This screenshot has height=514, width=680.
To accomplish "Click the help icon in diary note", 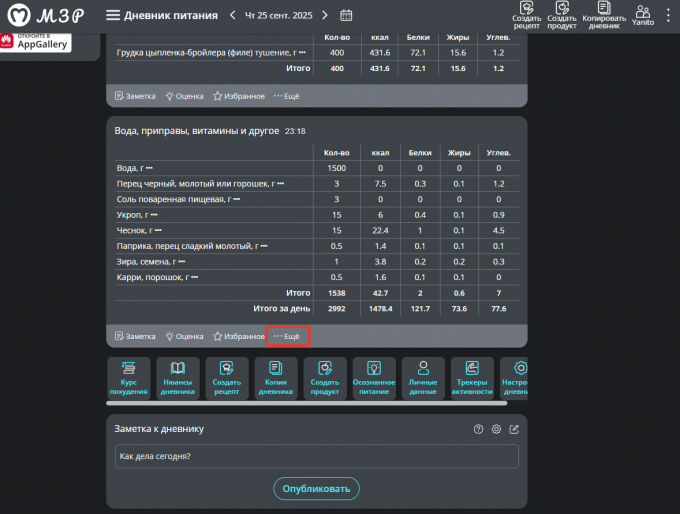I will [478, 429].
